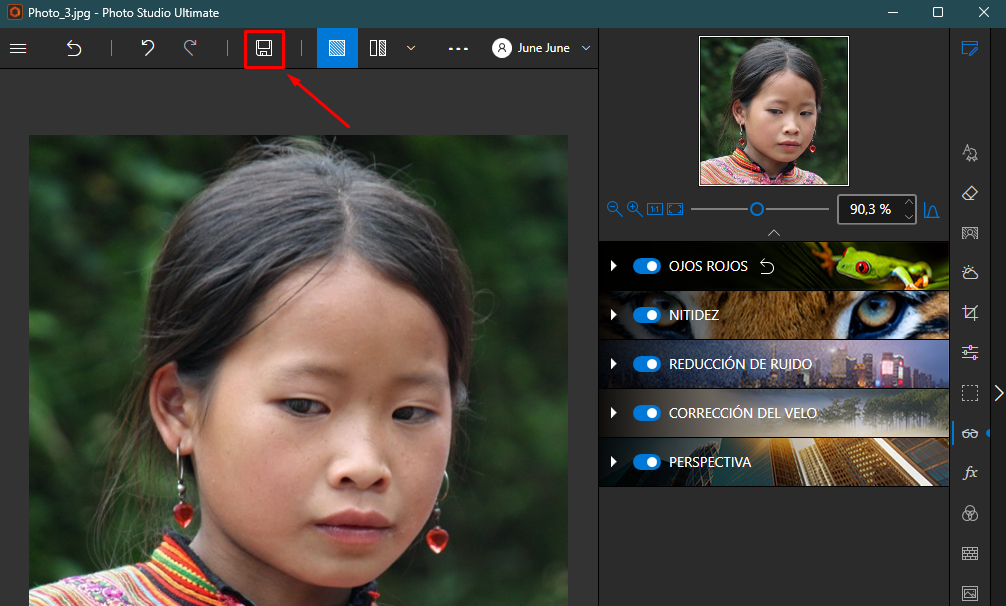The height and width of the screenshot is (606, 1006).
Task: Select the Eraser tool in the sidebar
Action: (x=970, y=193)
